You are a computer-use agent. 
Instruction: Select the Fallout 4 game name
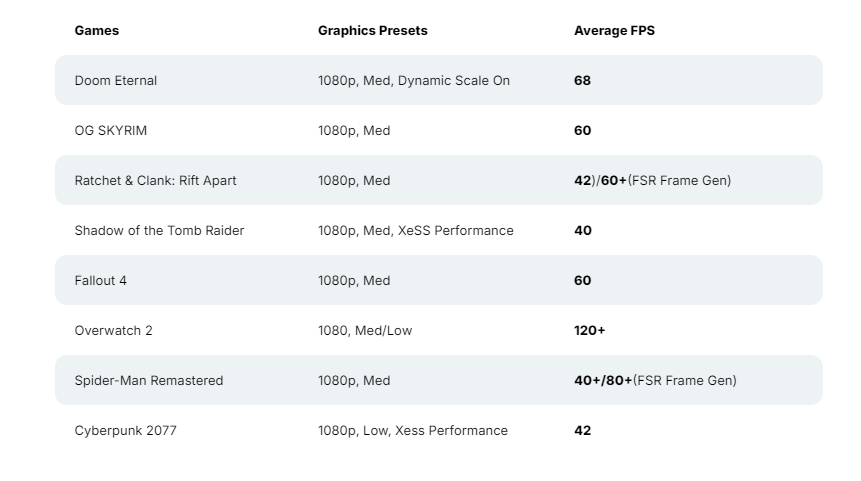(x=100, y=280)
